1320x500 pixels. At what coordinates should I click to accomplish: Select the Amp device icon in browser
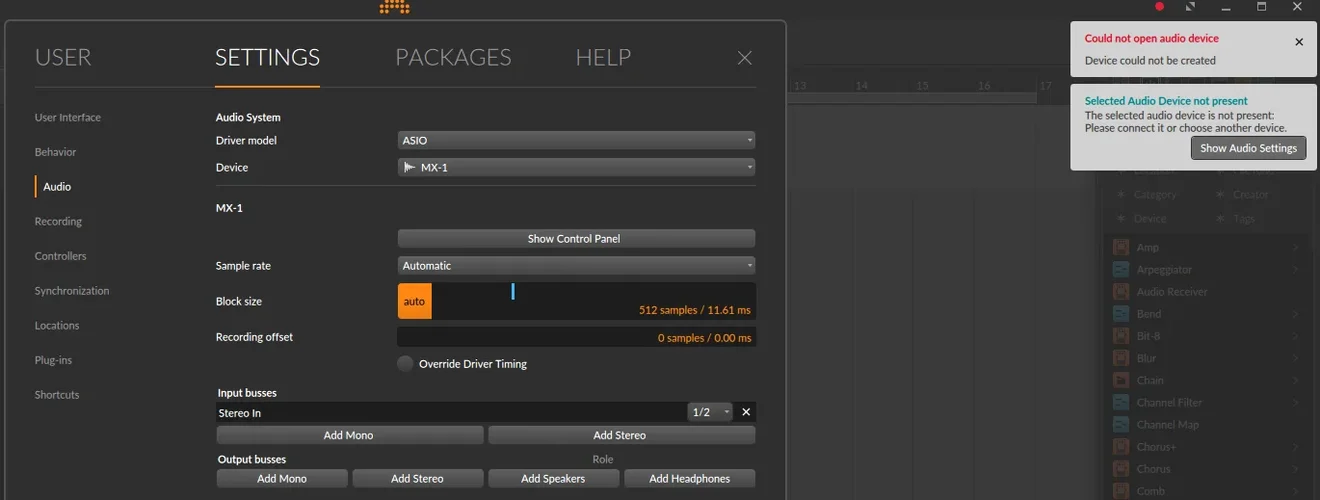[x=1121, y=247]
